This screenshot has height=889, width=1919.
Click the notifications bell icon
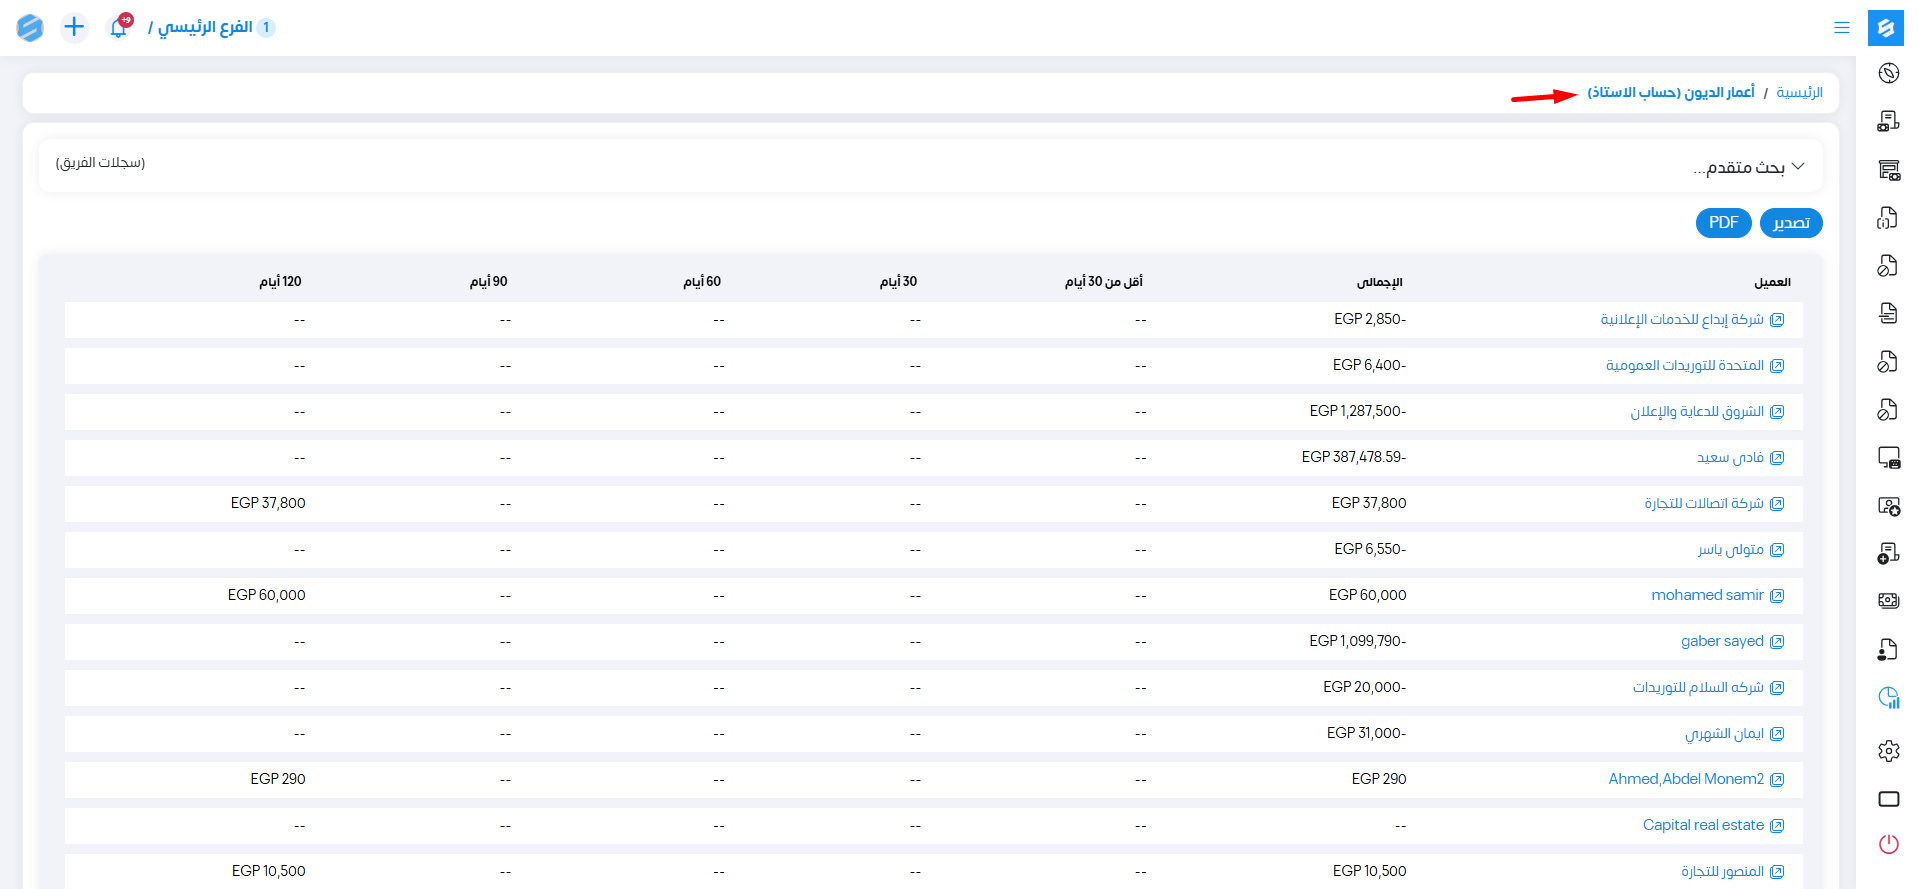click(119, 27)
